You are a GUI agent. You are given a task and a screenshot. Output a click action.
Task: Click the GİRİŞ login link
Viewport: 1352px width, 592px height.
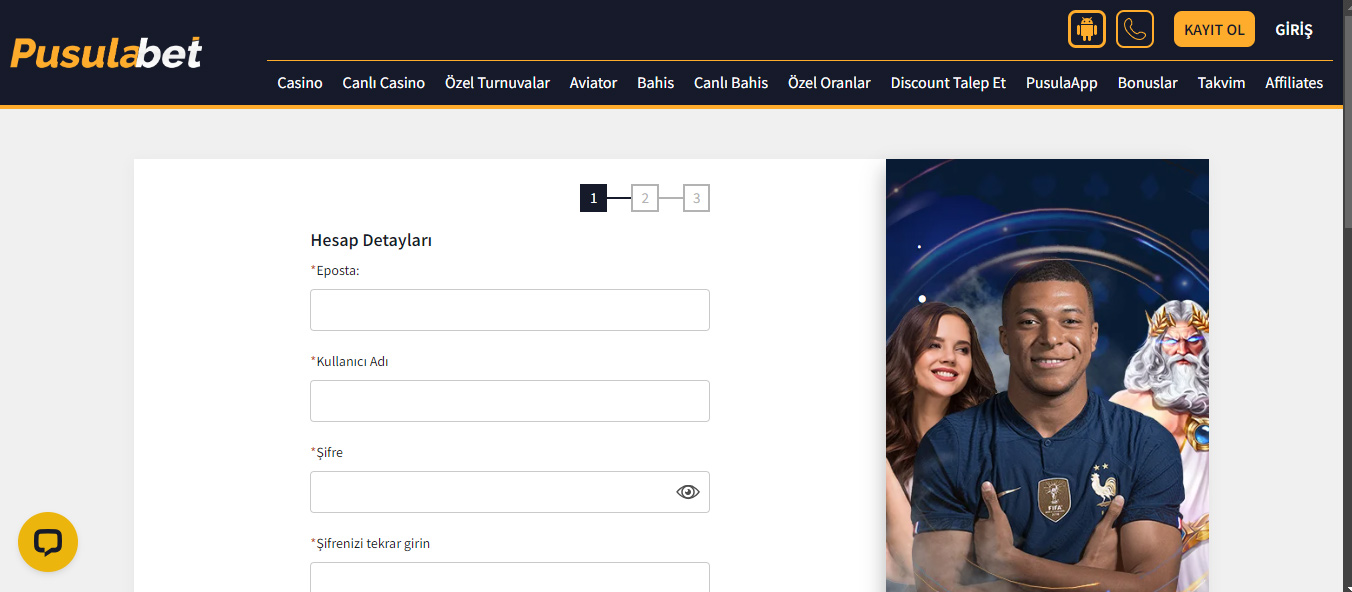[x=1293, y=30]
